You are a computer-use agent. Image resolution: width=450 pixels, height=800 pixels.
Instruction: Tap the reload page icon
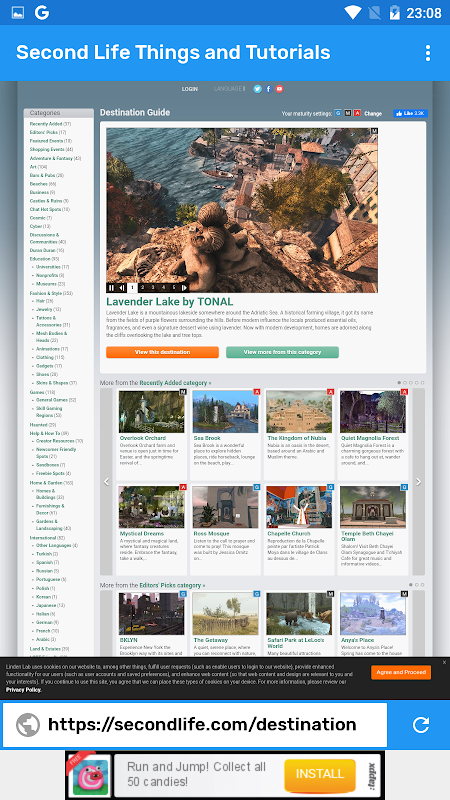point(421,724)
